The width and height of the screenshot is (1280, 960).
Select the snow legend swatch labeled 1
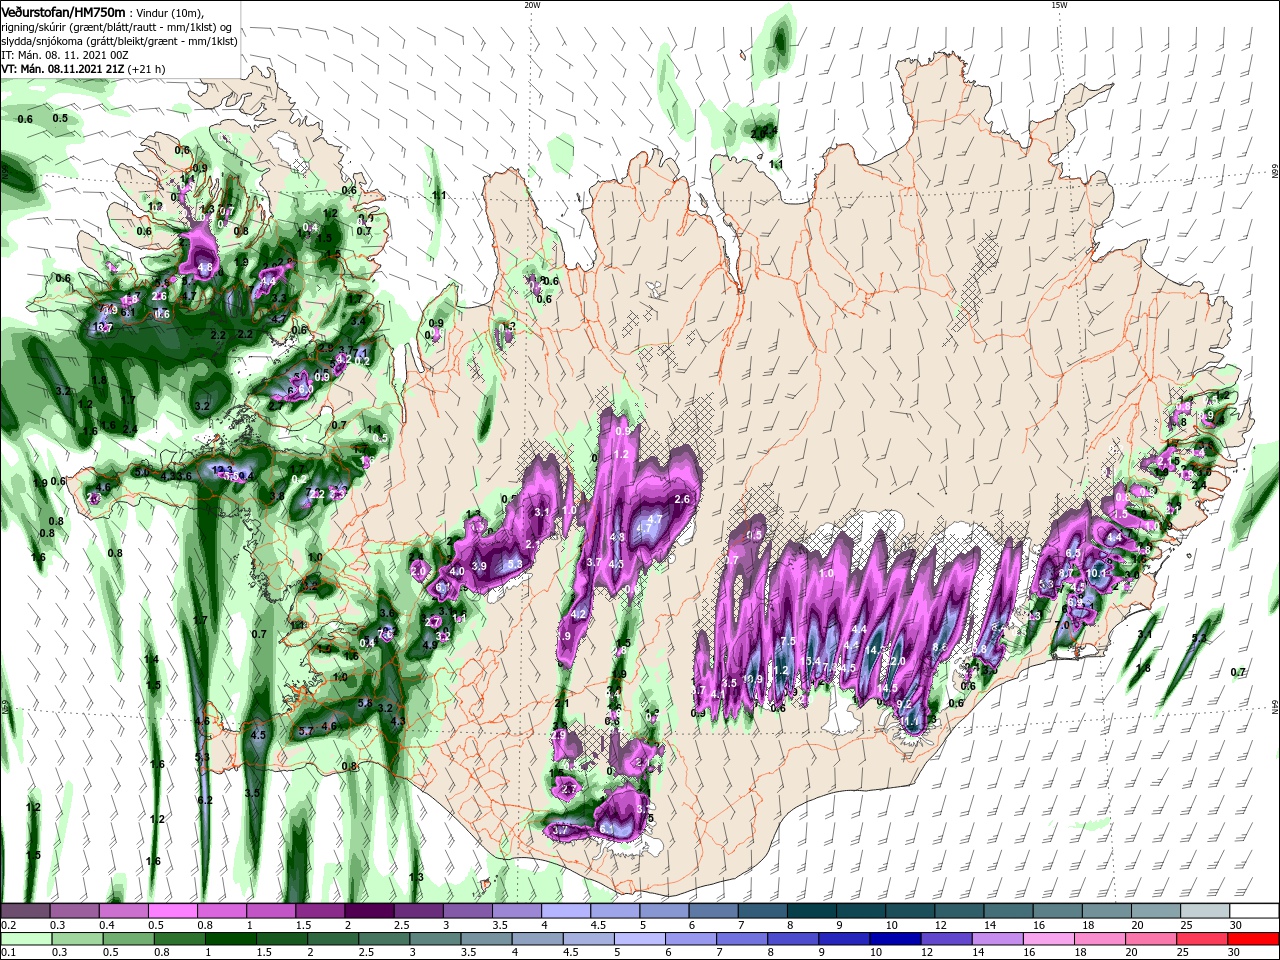tap(271, 910)
